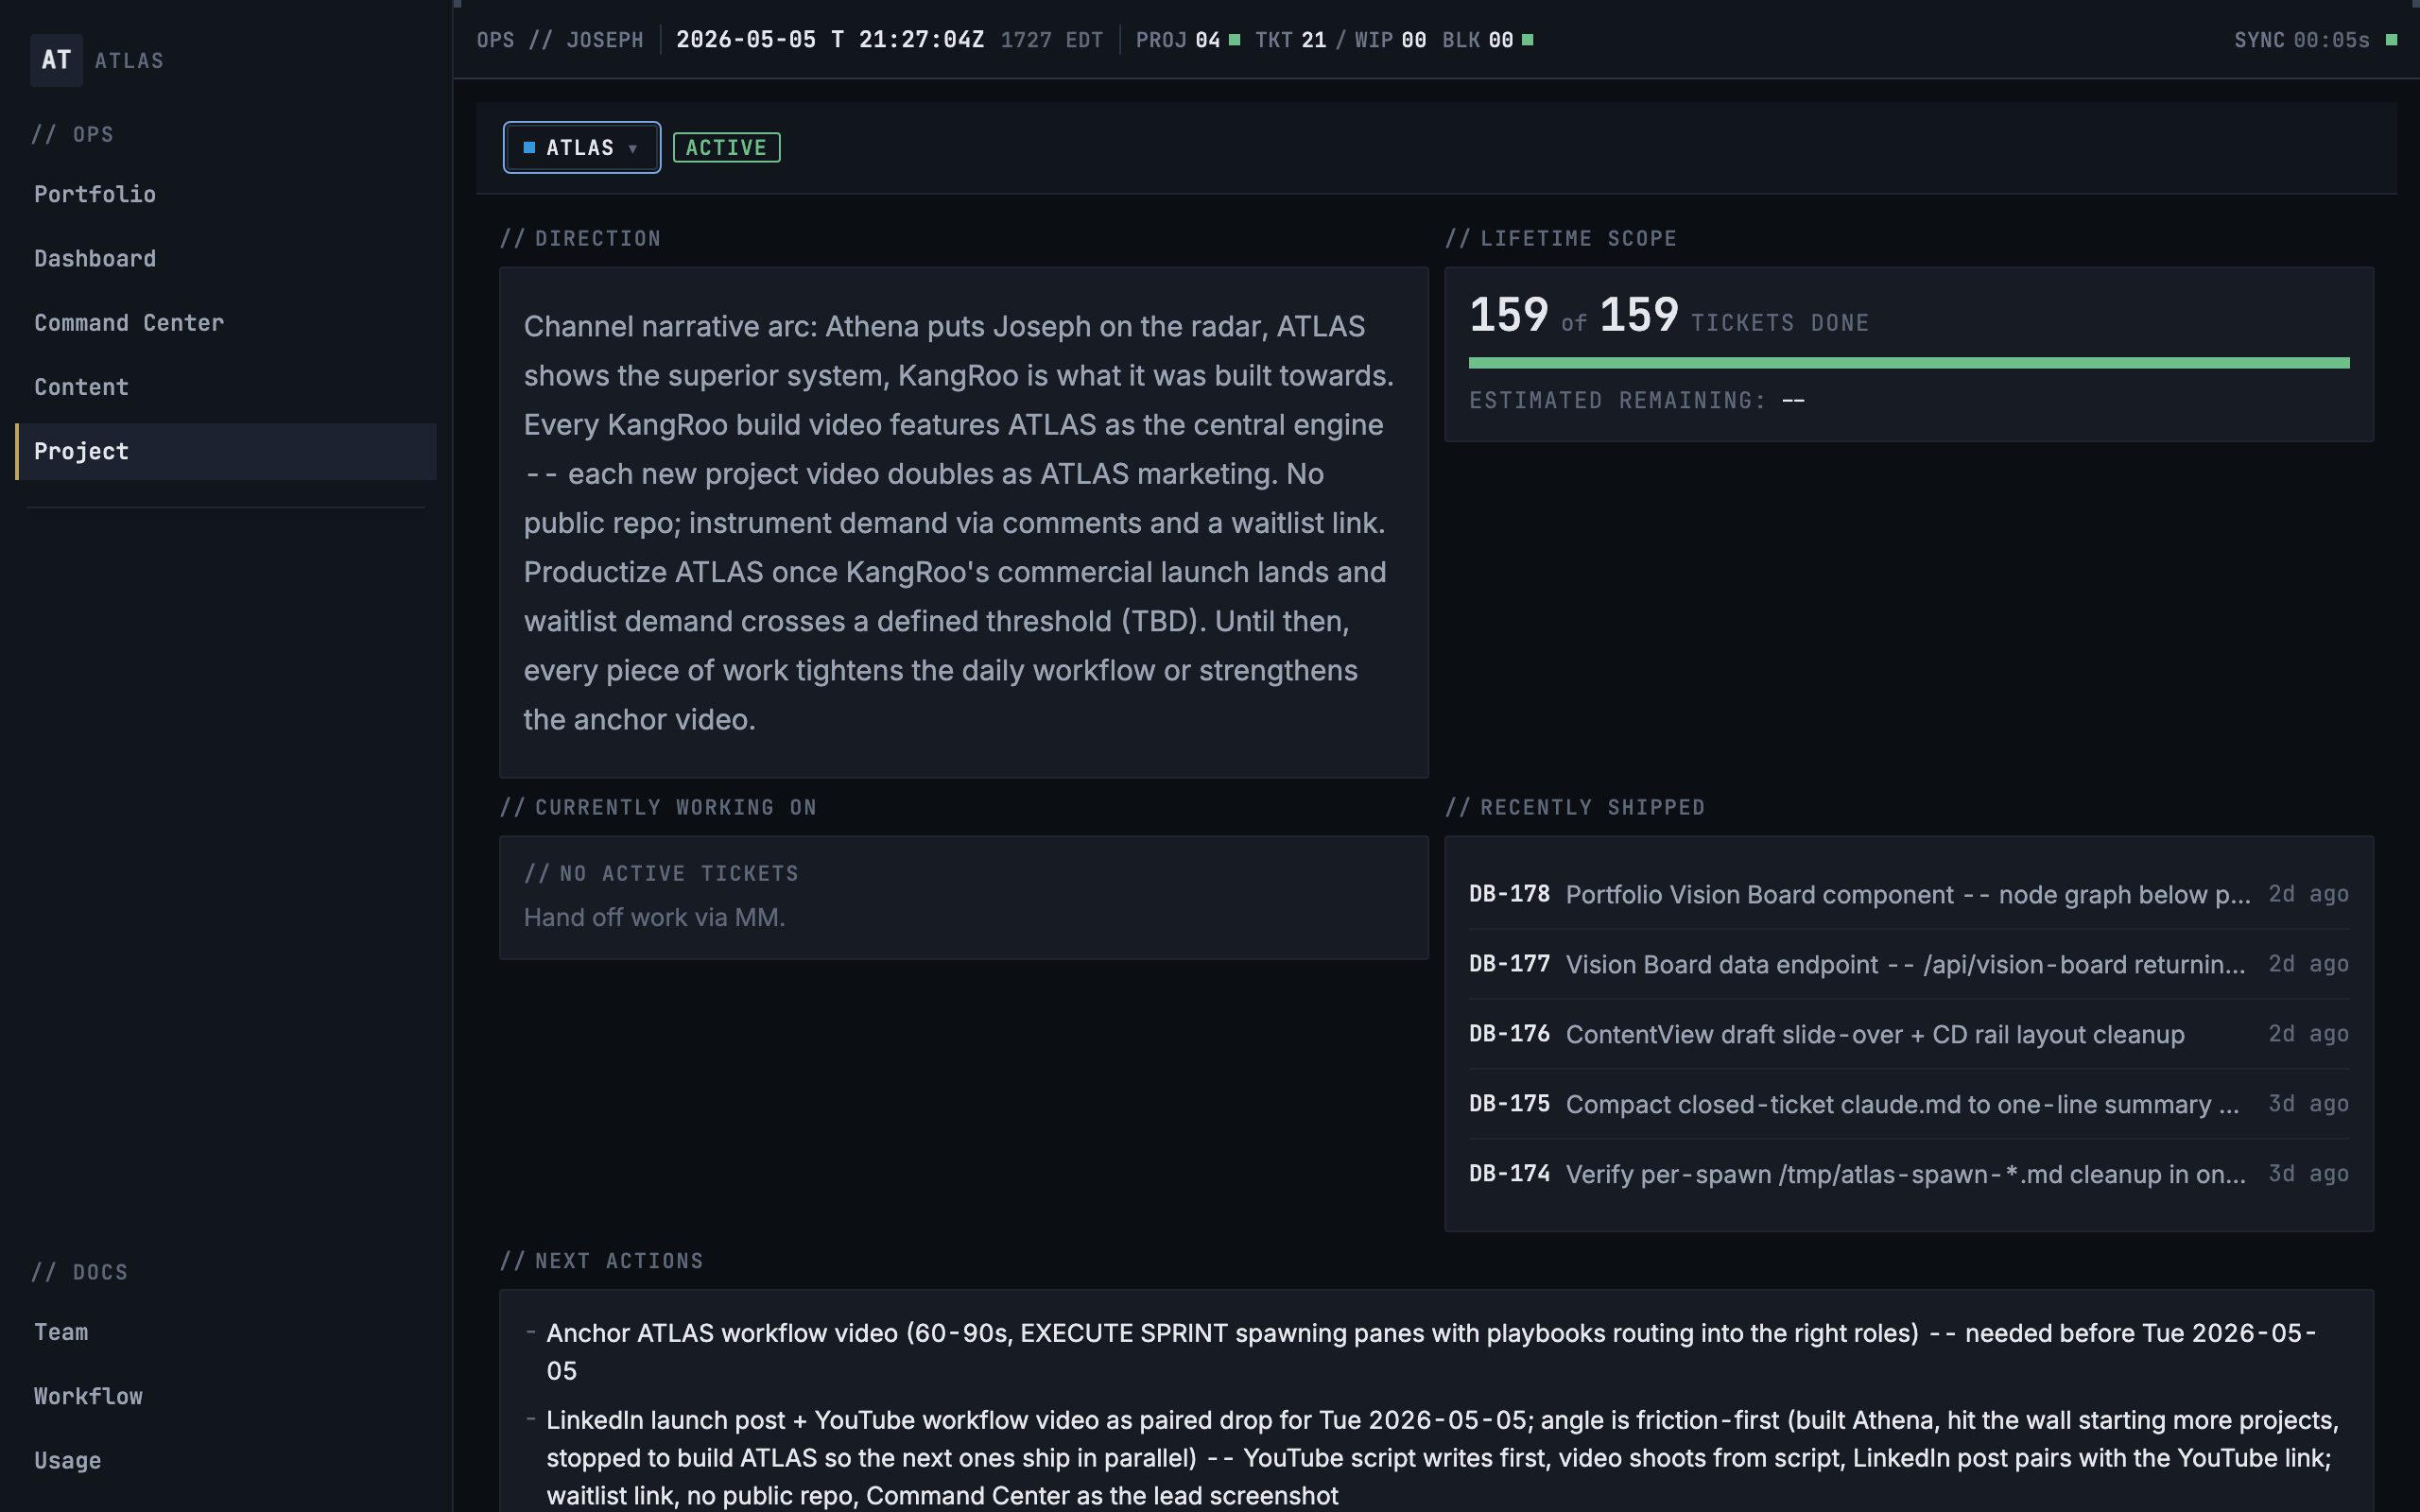Image resolution: width=2420 pixels, height=1512 pixels.
Task: Click the ATLAS brand name in sidebar
Action: click(129, 61)
